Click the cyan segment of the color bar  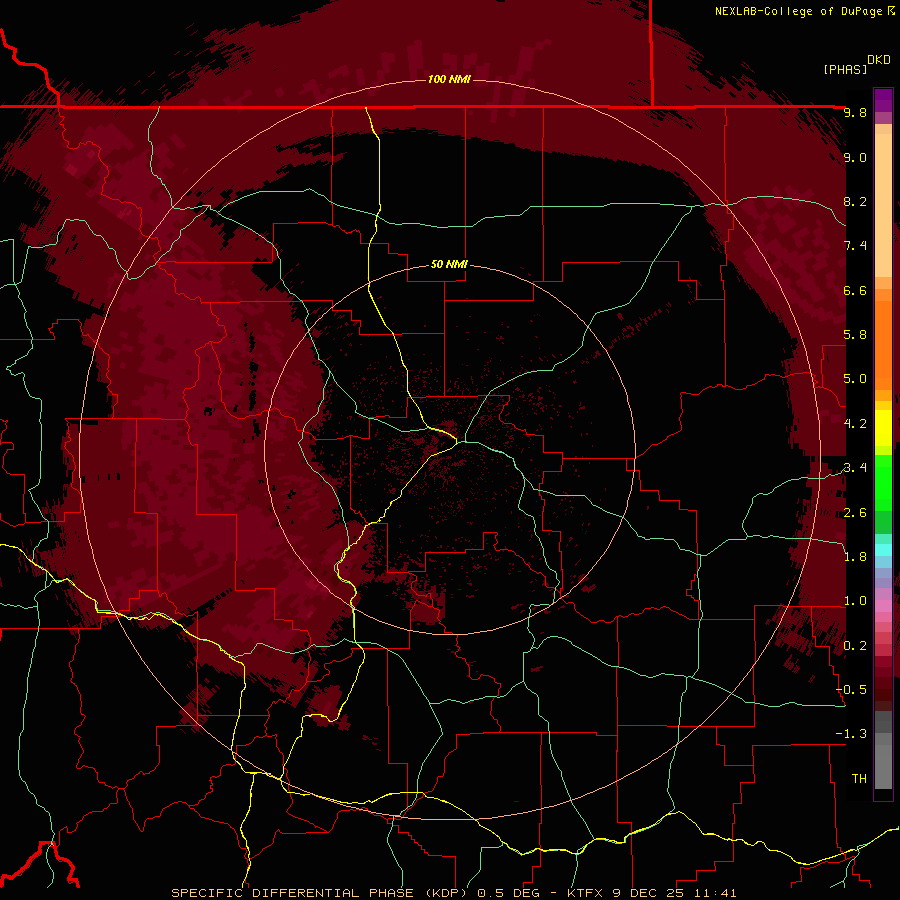(x=883, y=550)
